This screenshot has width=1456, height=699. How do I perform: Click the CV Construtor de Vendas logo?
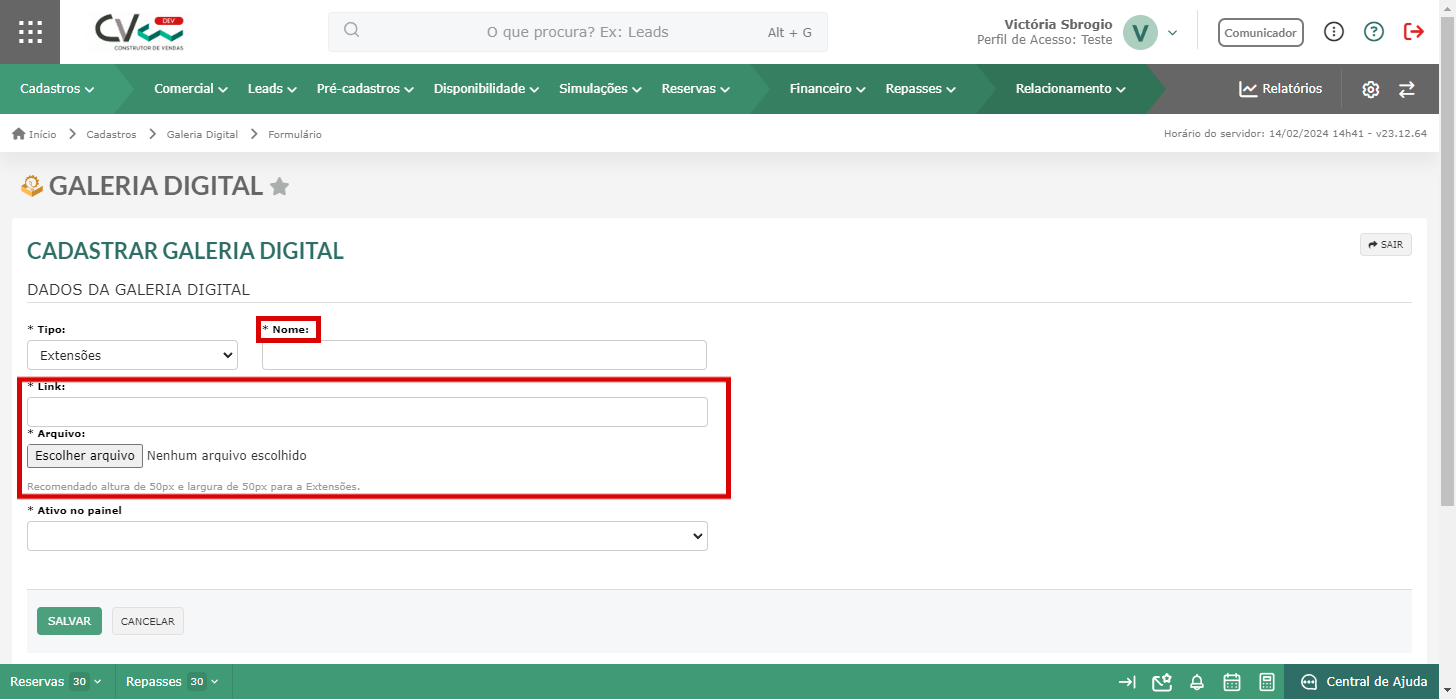pos(140,32)
